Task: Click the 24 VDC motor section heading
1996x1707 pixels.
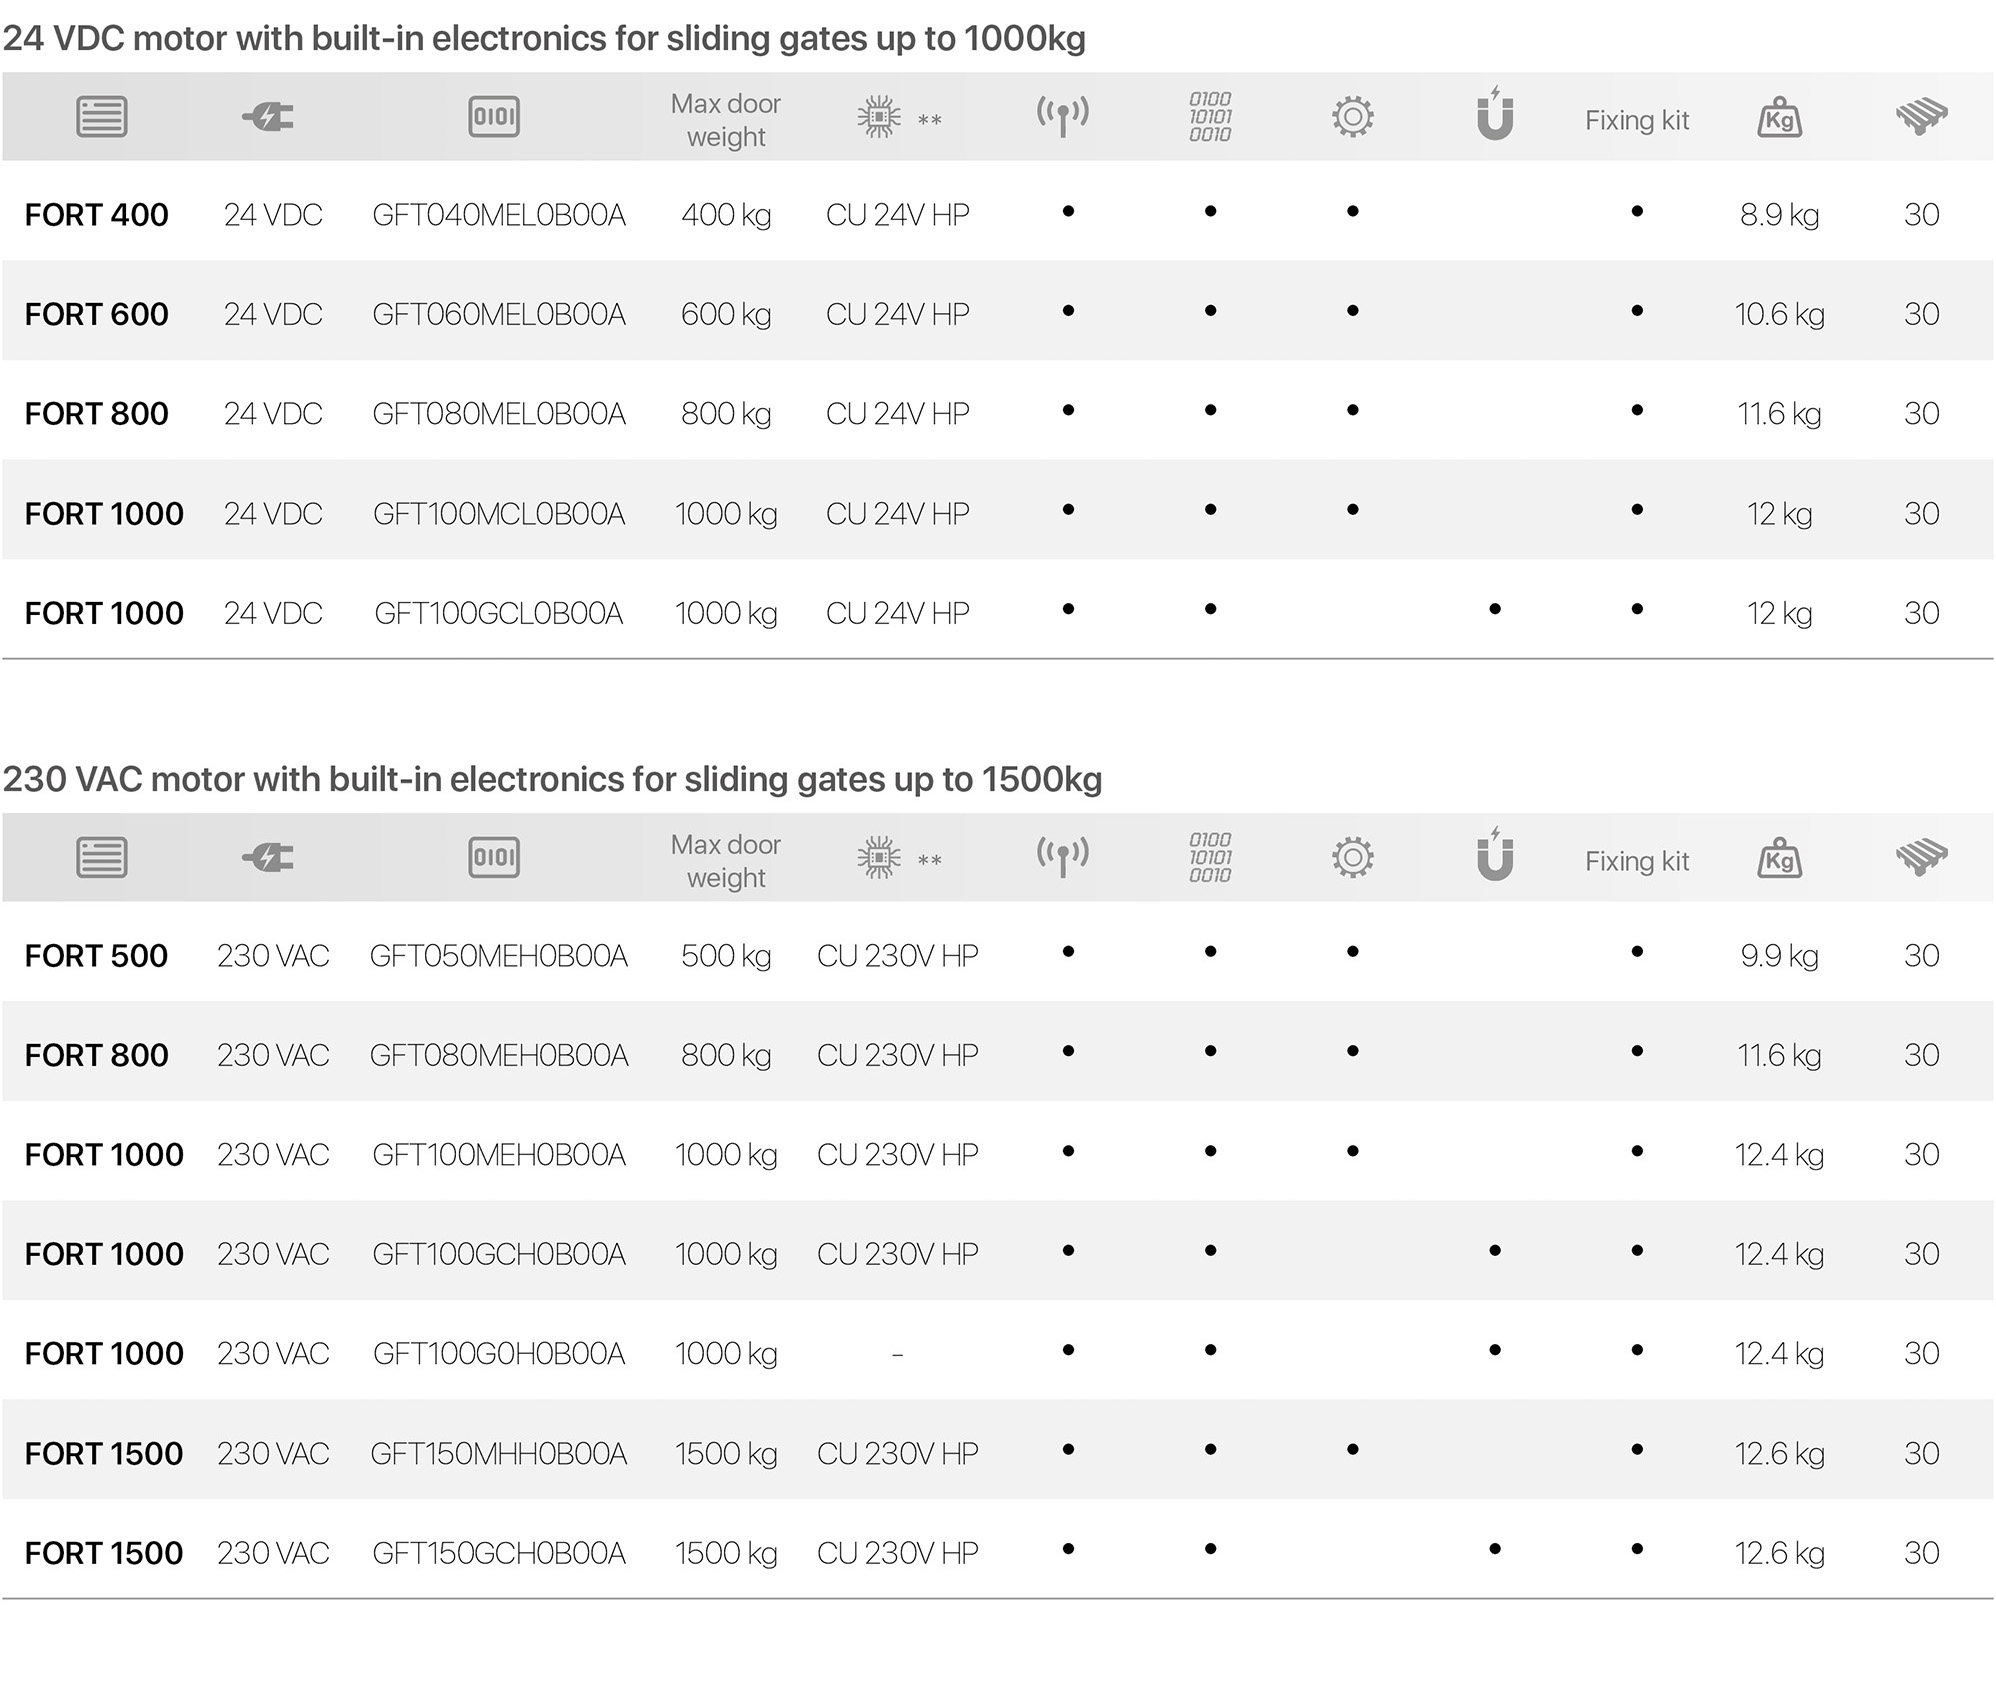Action: pos(543,38)
